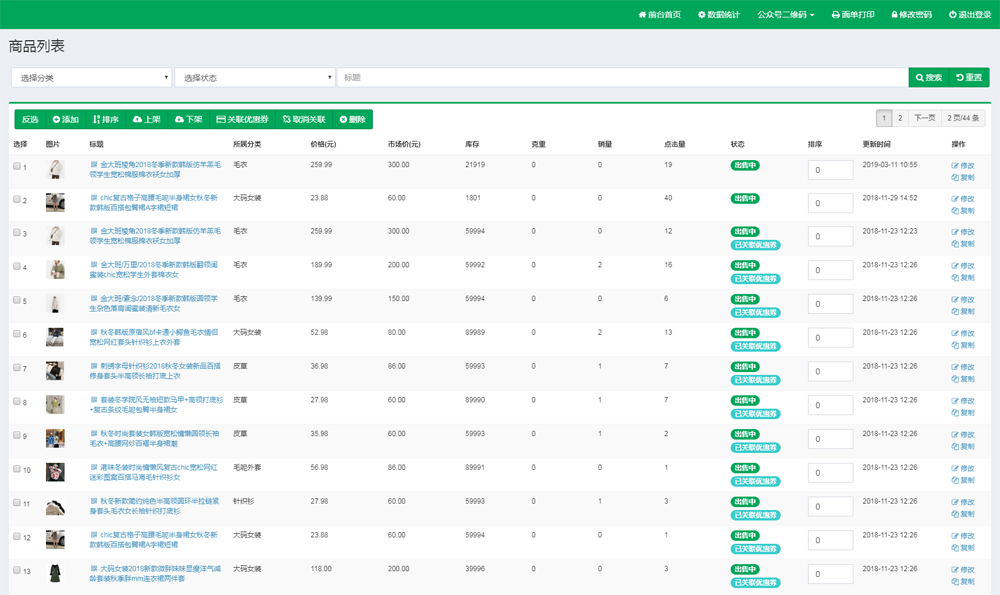Click the 已关联优惠券 badge of product 3
This screenshot has width=1000, height=595.
[755, 245]
